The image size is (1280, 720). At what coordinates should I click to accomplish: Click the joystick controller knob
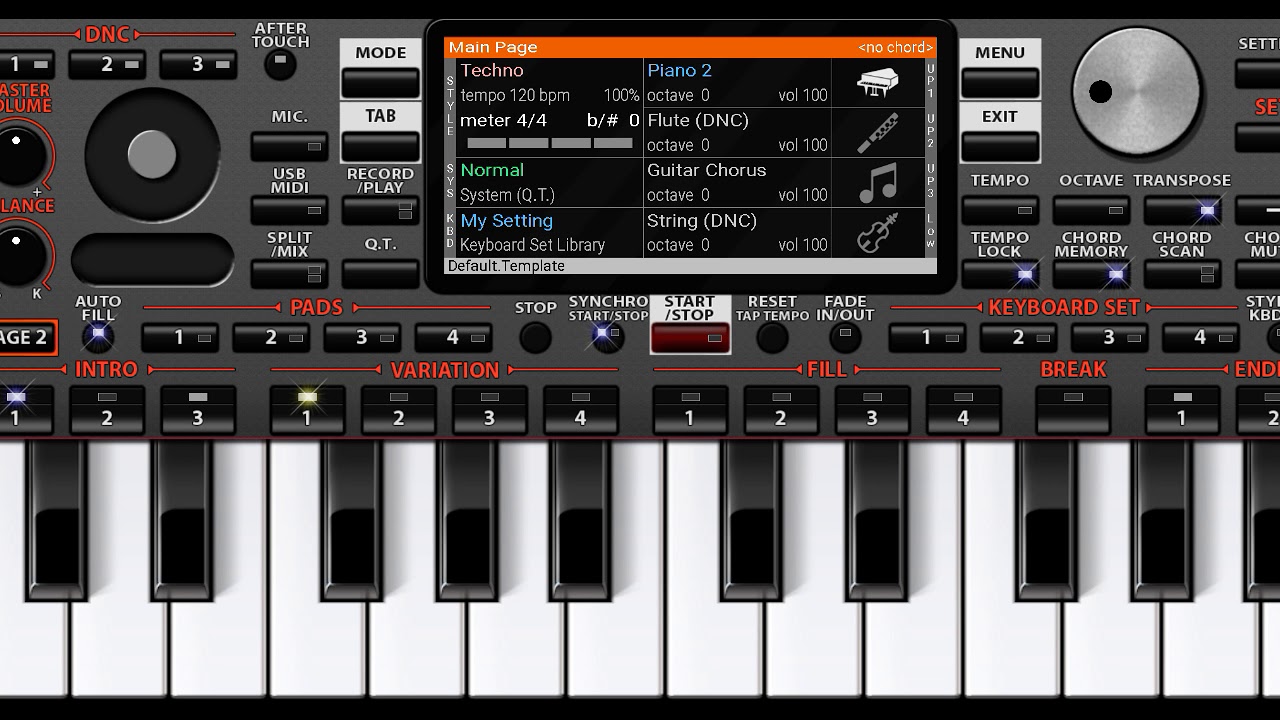pos(152,154)
